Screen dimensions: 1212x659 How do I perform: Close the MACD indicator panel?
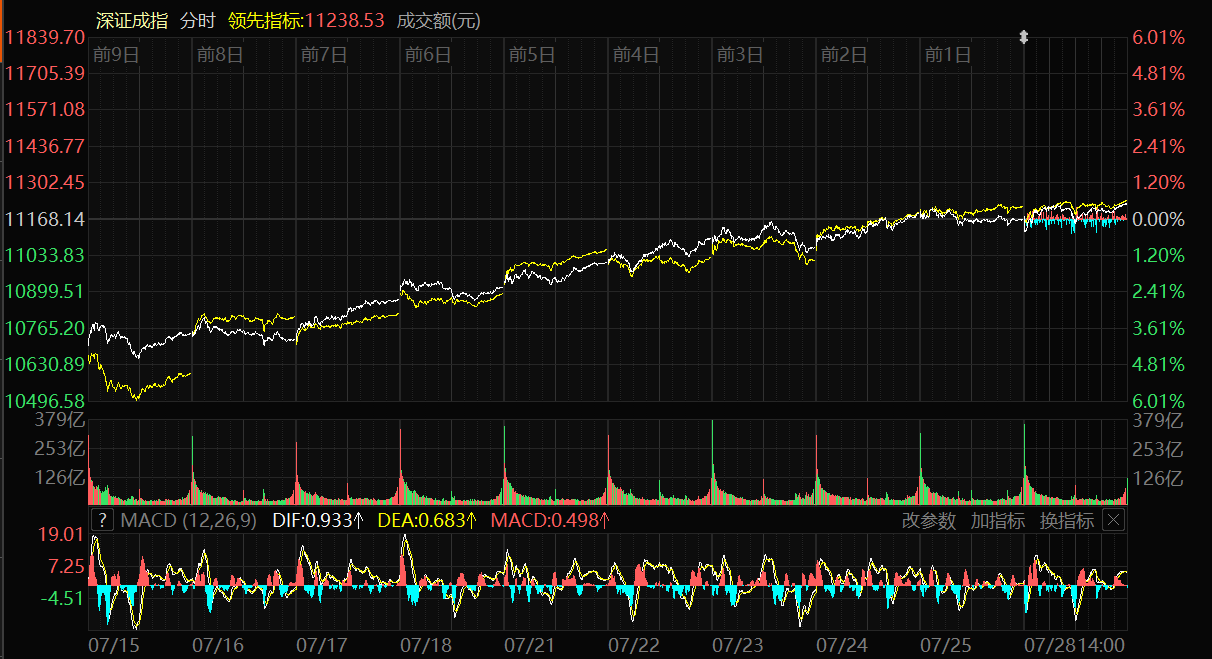click(x=1113, y=520)
